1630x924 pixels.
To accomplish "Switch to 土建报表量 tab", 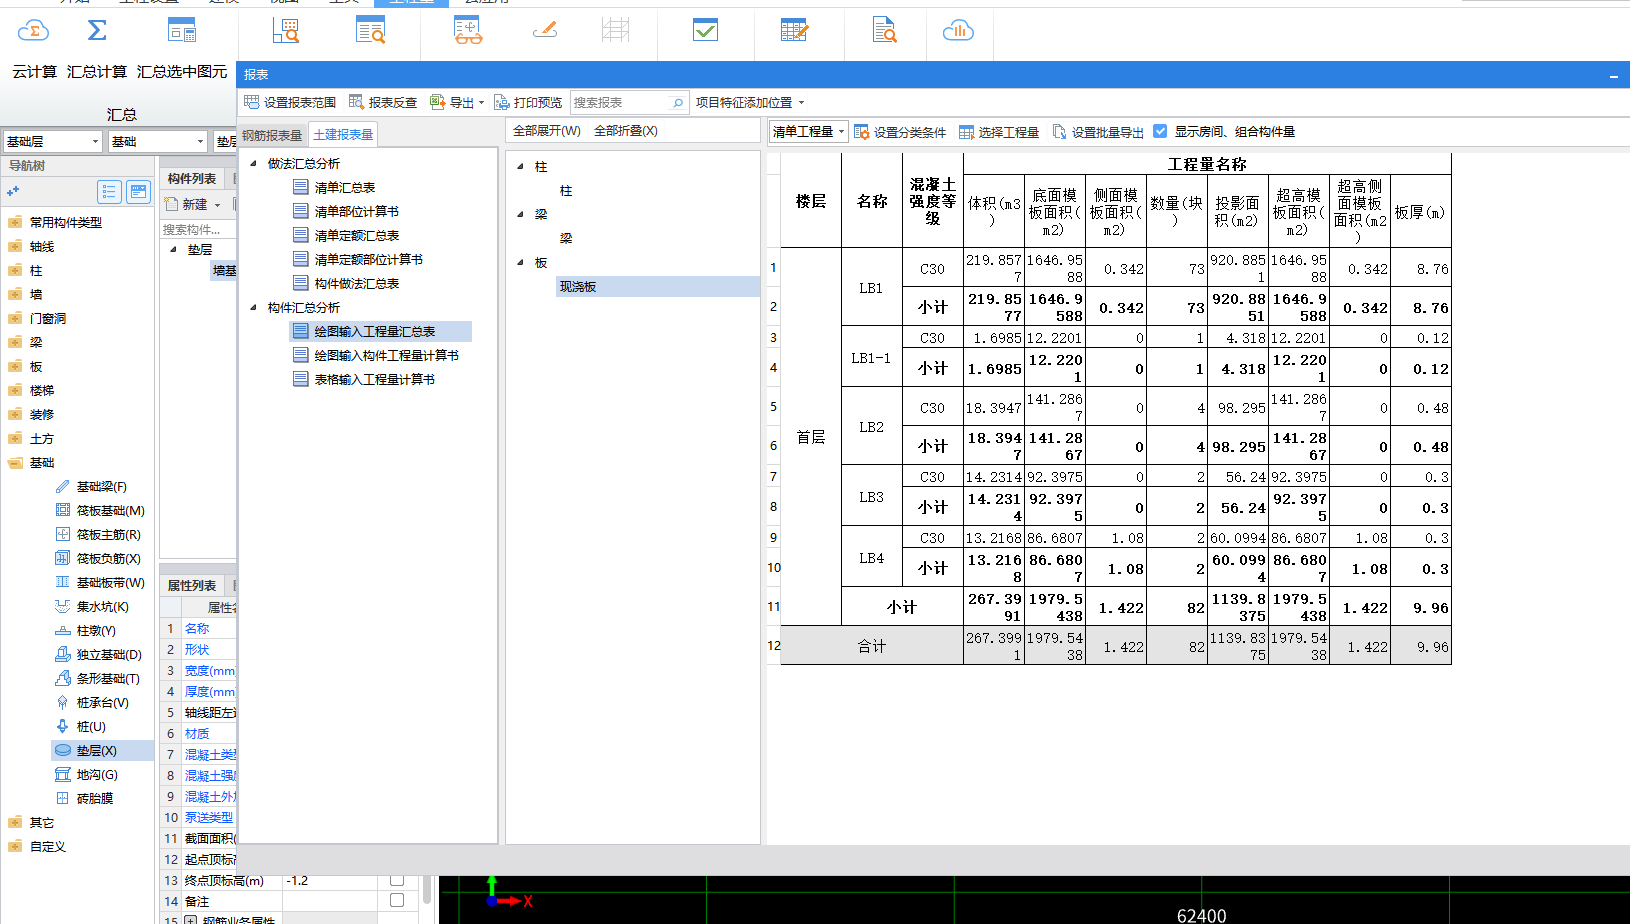I will 343,134.
